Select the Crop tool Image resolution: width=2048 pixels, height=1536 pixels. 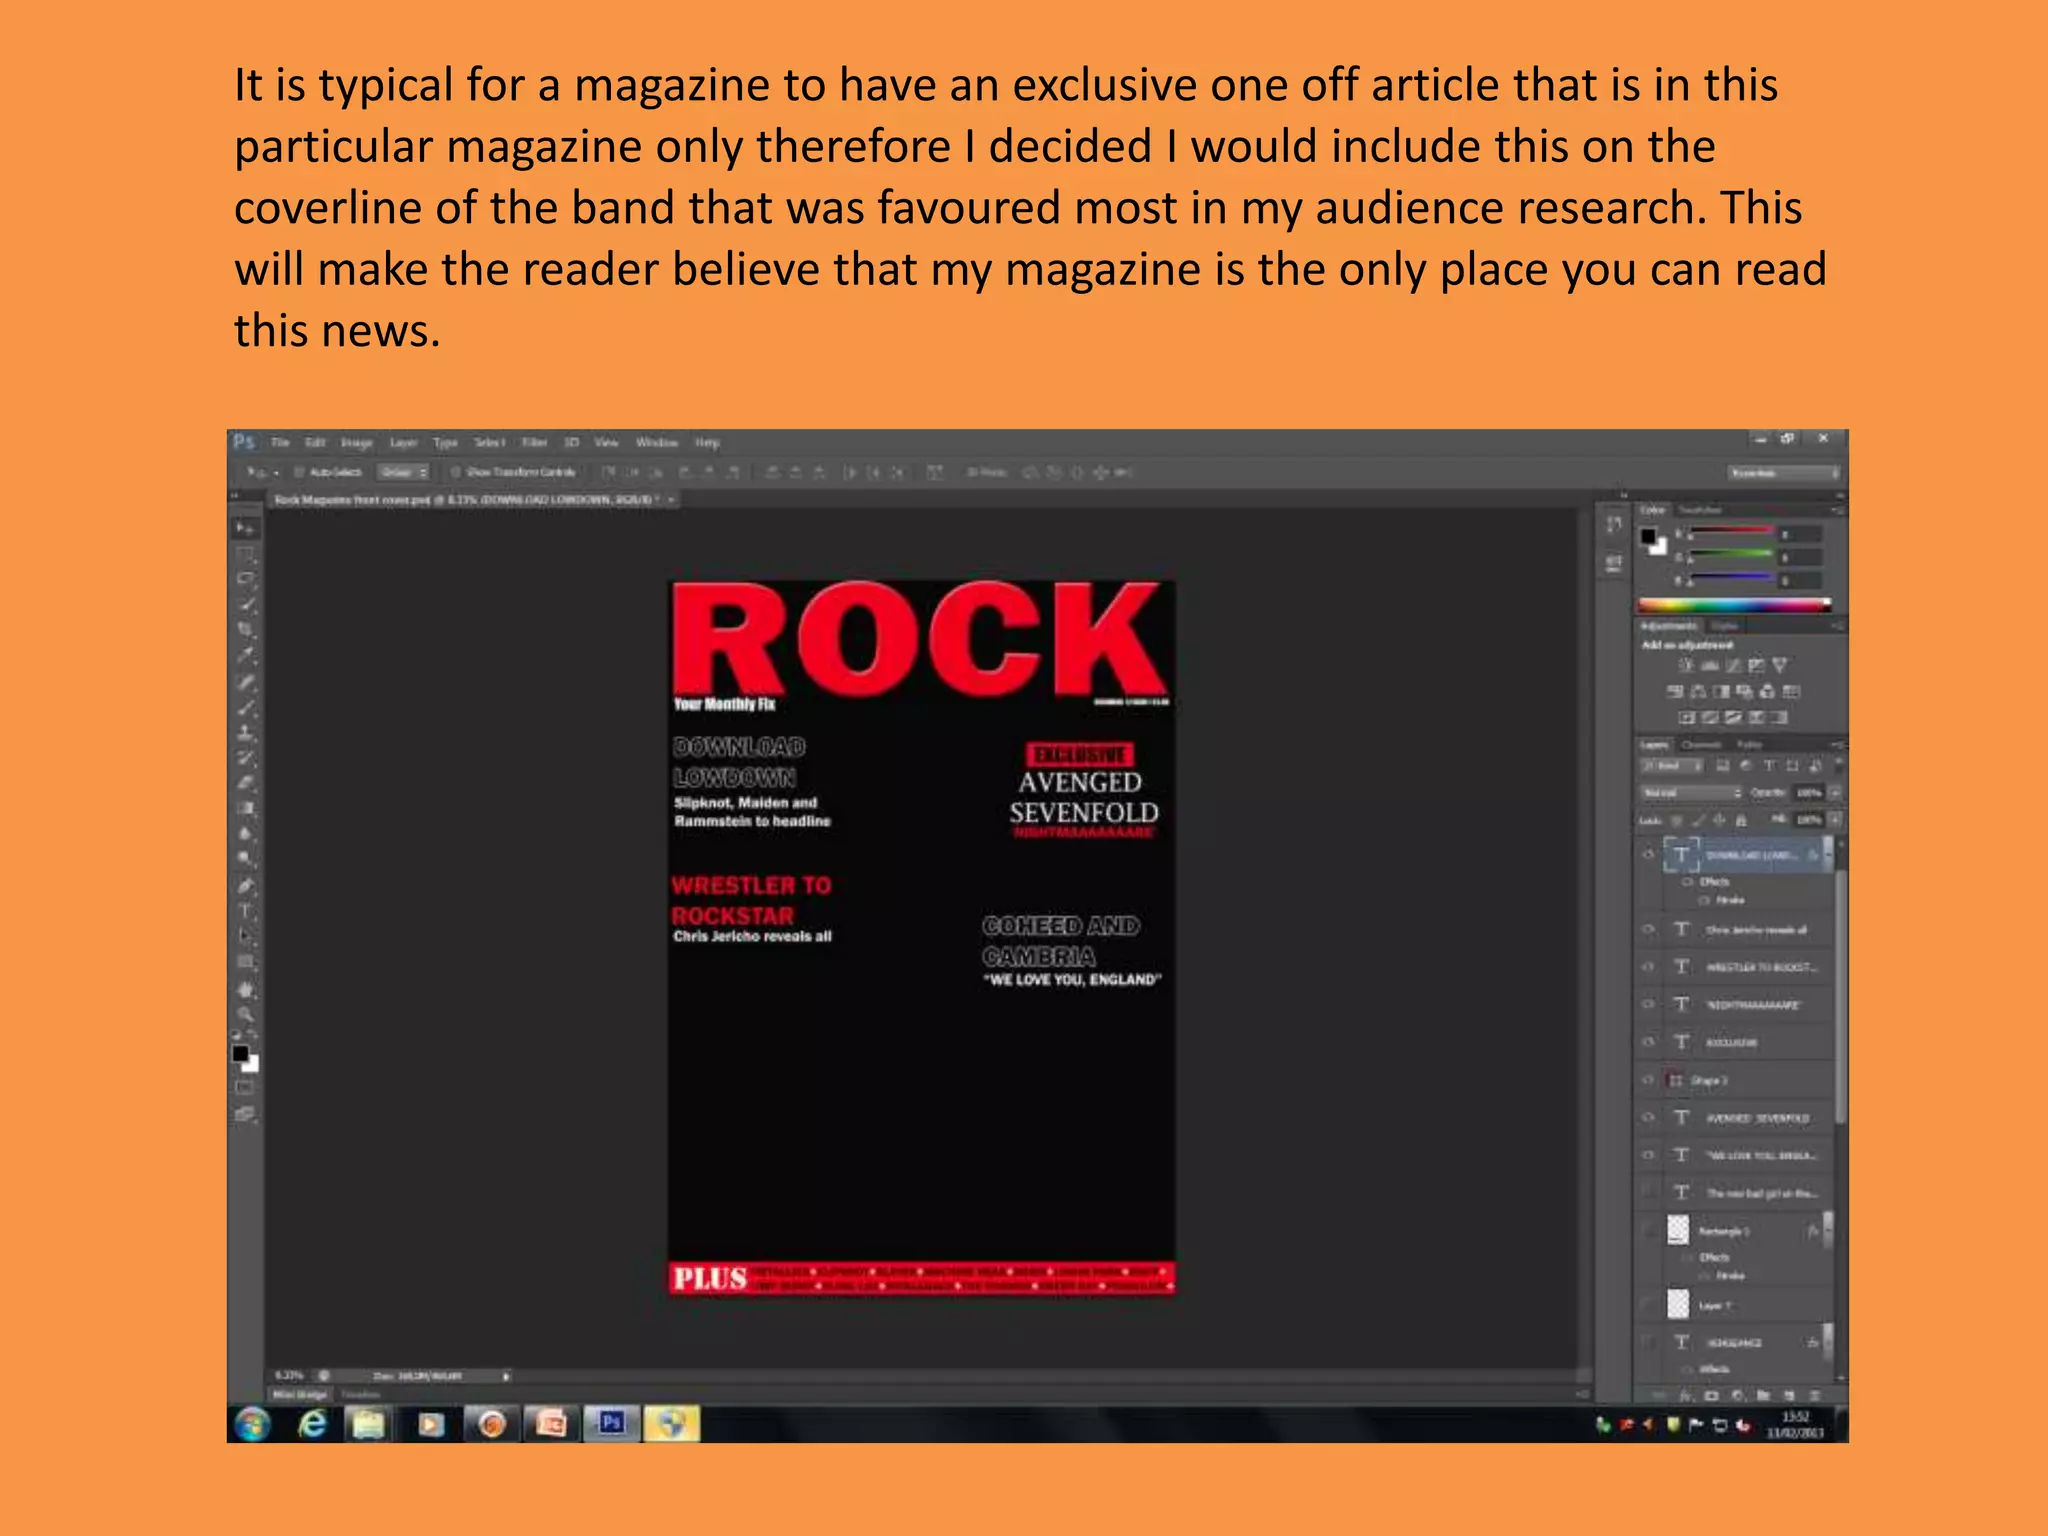click(245, 630)
